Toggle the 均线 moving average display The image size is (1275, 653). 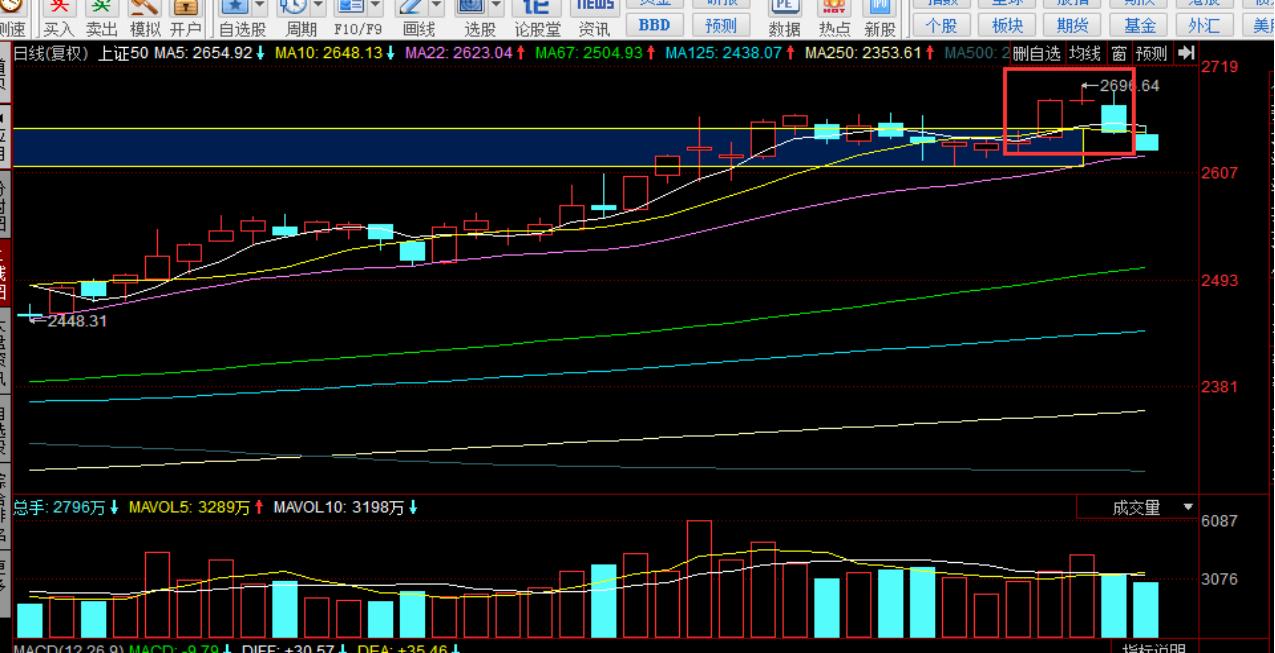(x=1084, y=53)
